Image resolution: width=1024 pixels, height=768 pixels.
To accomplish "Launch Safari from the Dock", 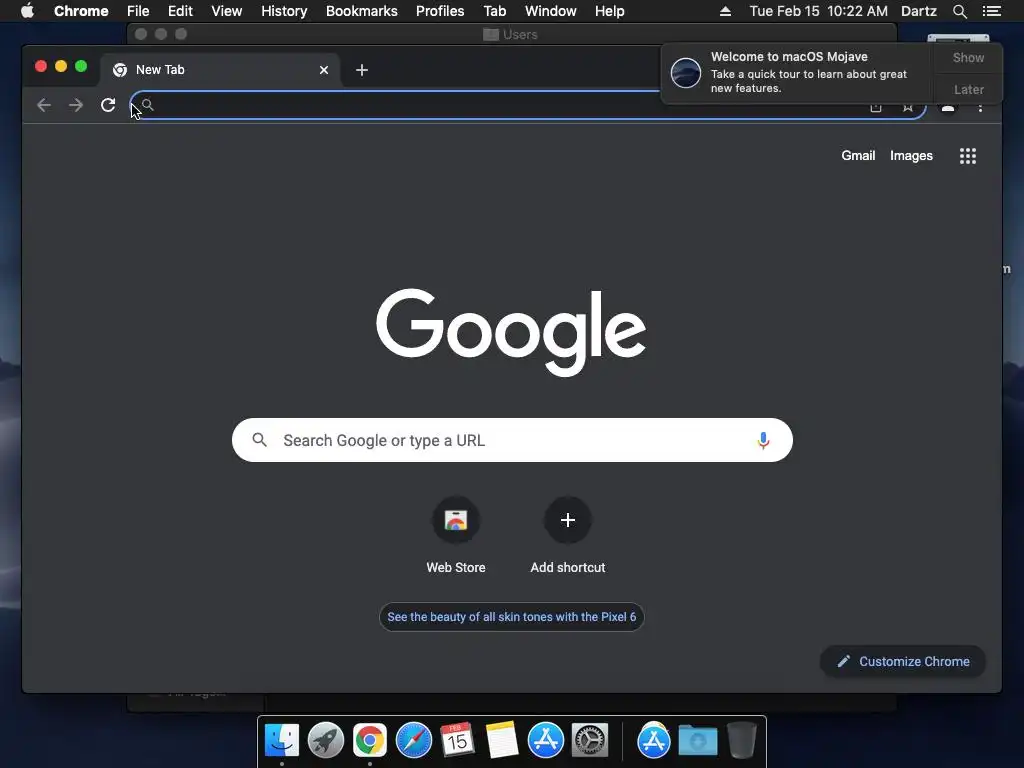I will click(413, 740).
